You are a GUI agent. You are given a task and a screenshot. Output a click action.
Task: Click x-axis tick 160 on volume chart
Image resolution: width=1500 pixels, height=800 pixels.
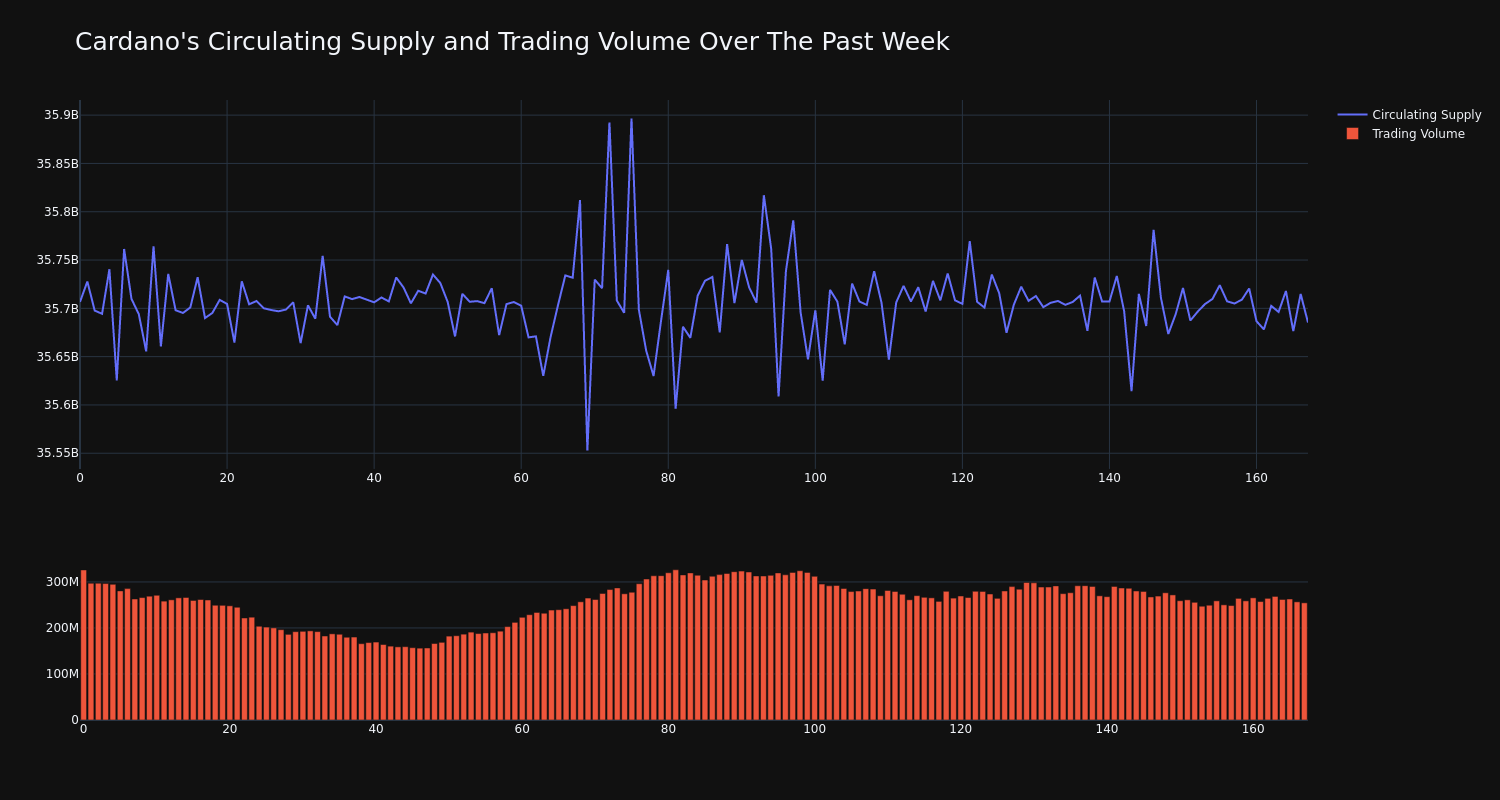click(1253, 729)
